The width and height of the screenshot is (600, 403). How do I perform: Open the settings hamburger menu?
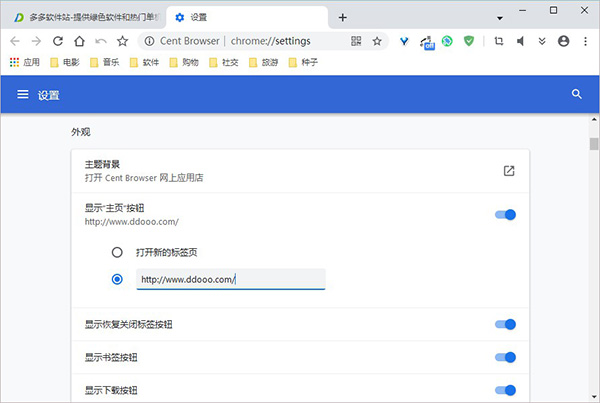(23, 94)
